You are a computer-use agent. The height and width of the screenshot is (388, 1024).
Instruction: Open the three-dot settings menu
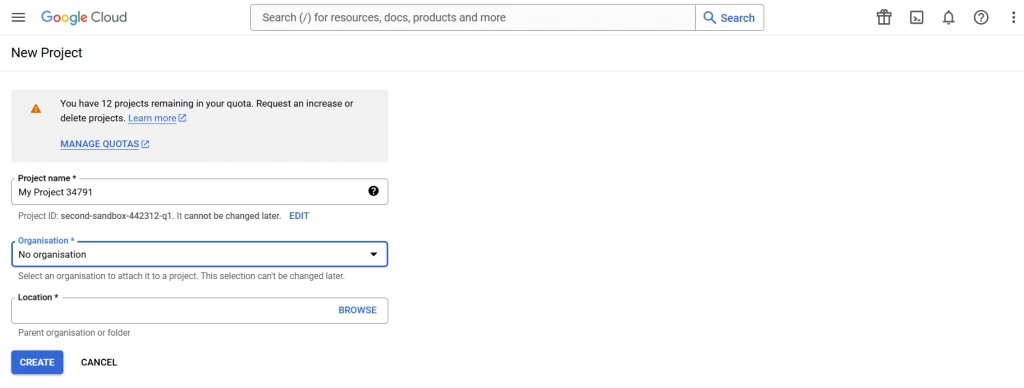coord(1013,18)
